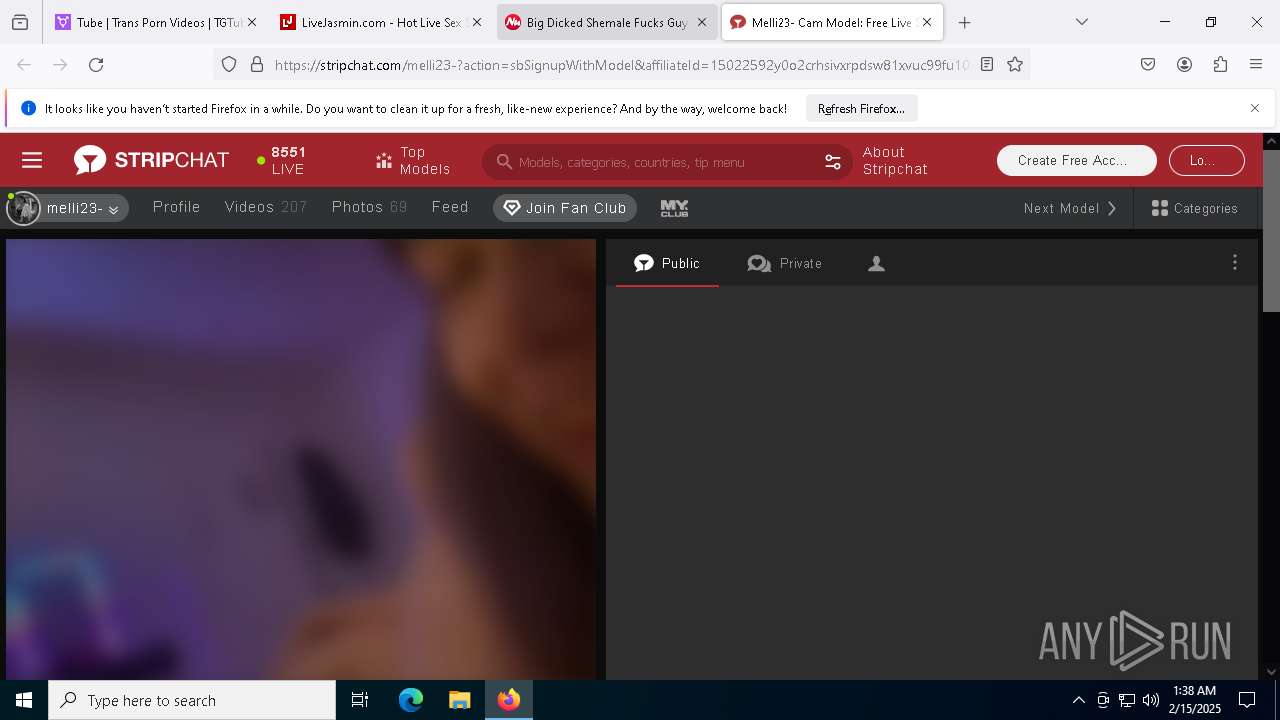Open the users list tab icon
The image size is (1280, 720).
(x=876, y=263)
